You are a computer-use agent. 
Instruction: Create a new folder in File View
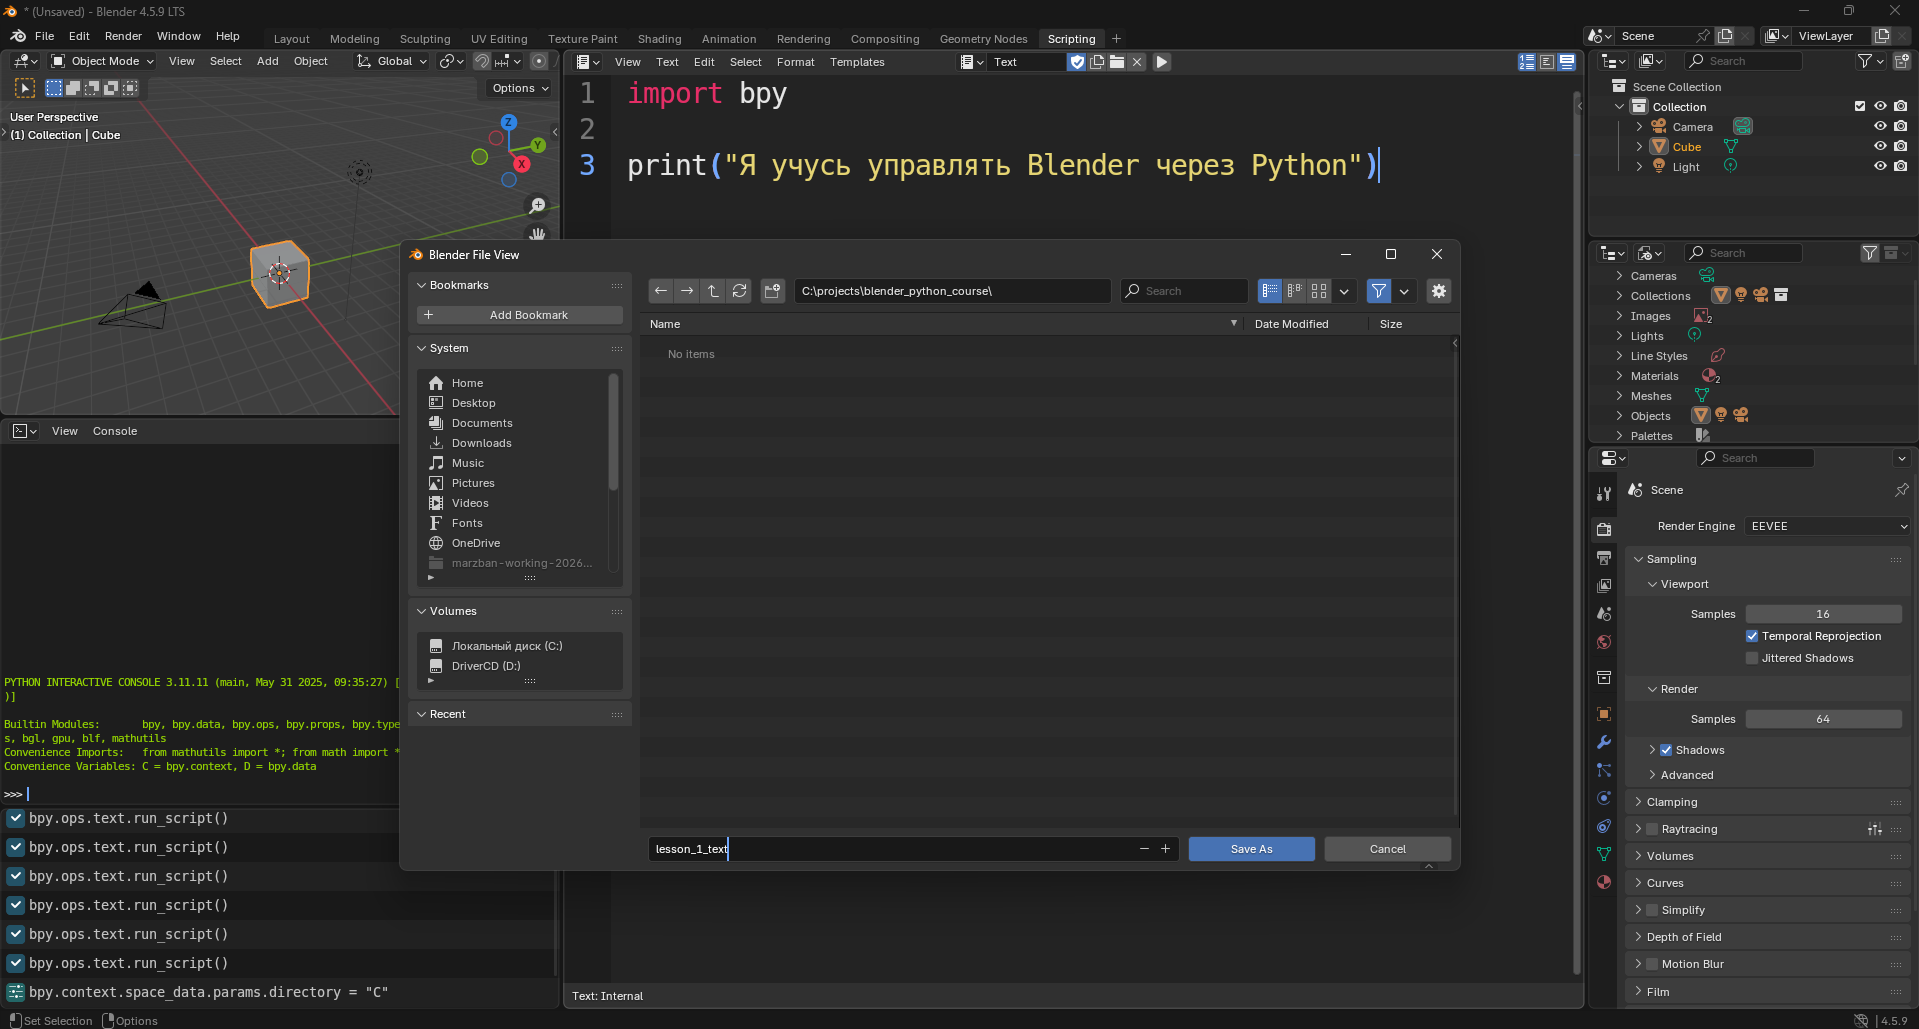773,291
